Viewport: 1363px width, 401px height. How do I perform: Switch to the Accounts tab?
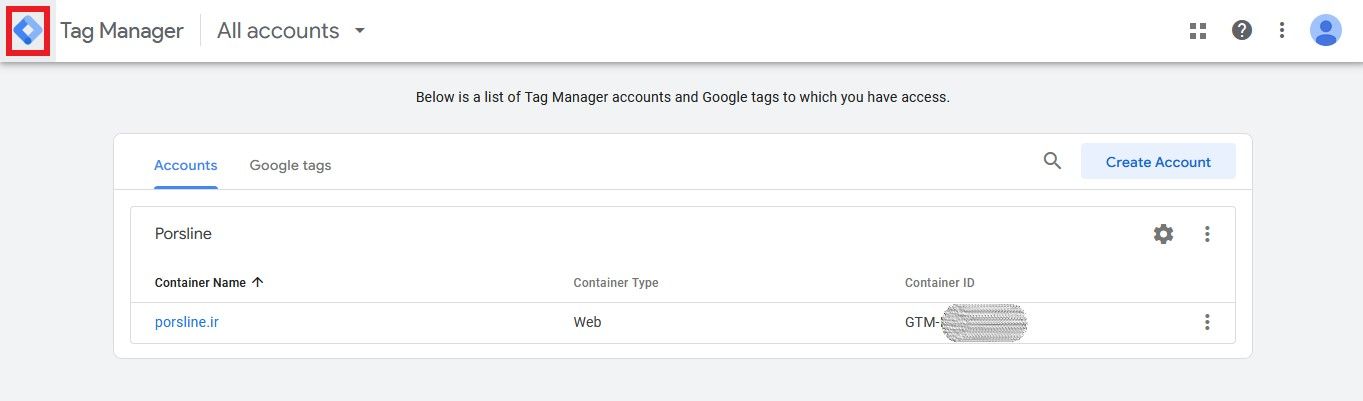point(185,165)
